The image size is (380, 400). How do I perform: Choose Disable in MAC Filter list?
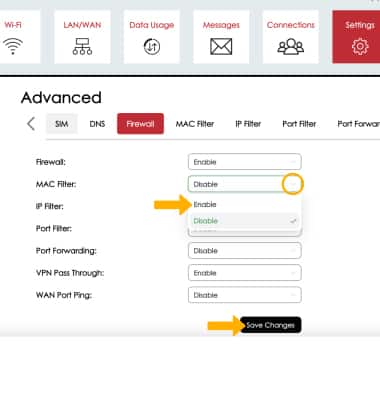[x=245, y=221]
